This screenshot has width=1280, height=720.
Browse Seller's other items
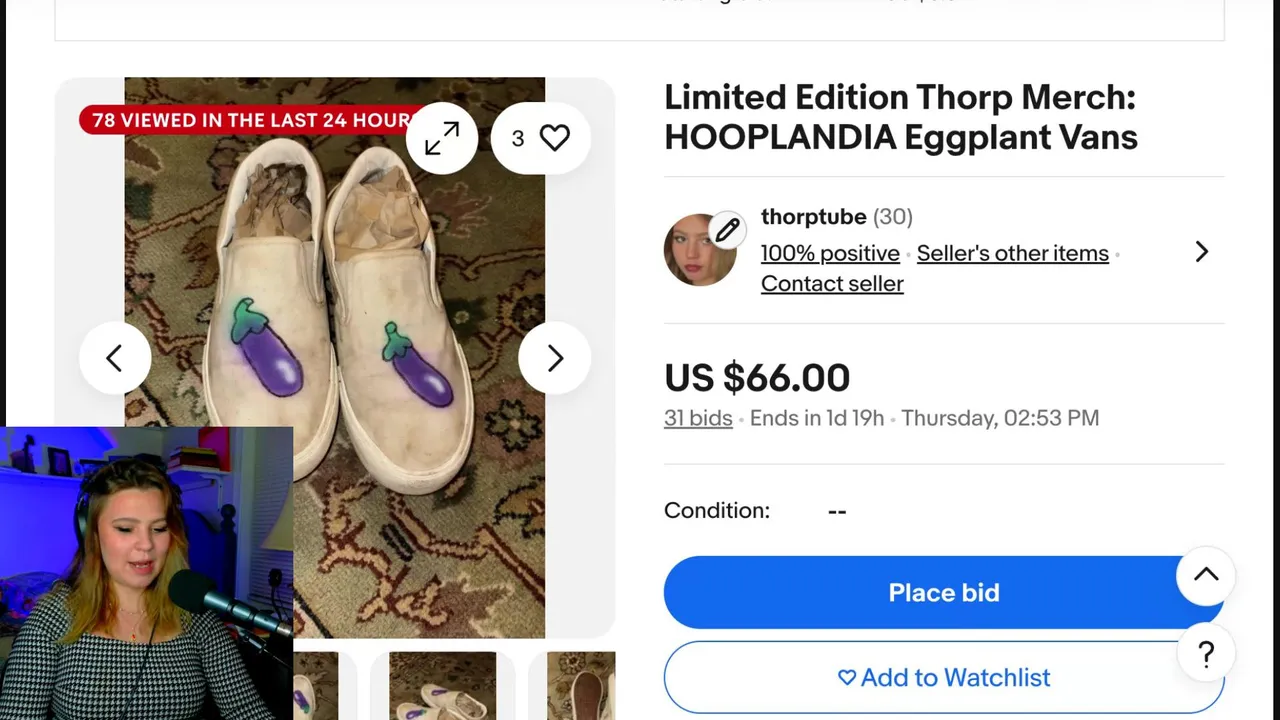point(1012,253)
